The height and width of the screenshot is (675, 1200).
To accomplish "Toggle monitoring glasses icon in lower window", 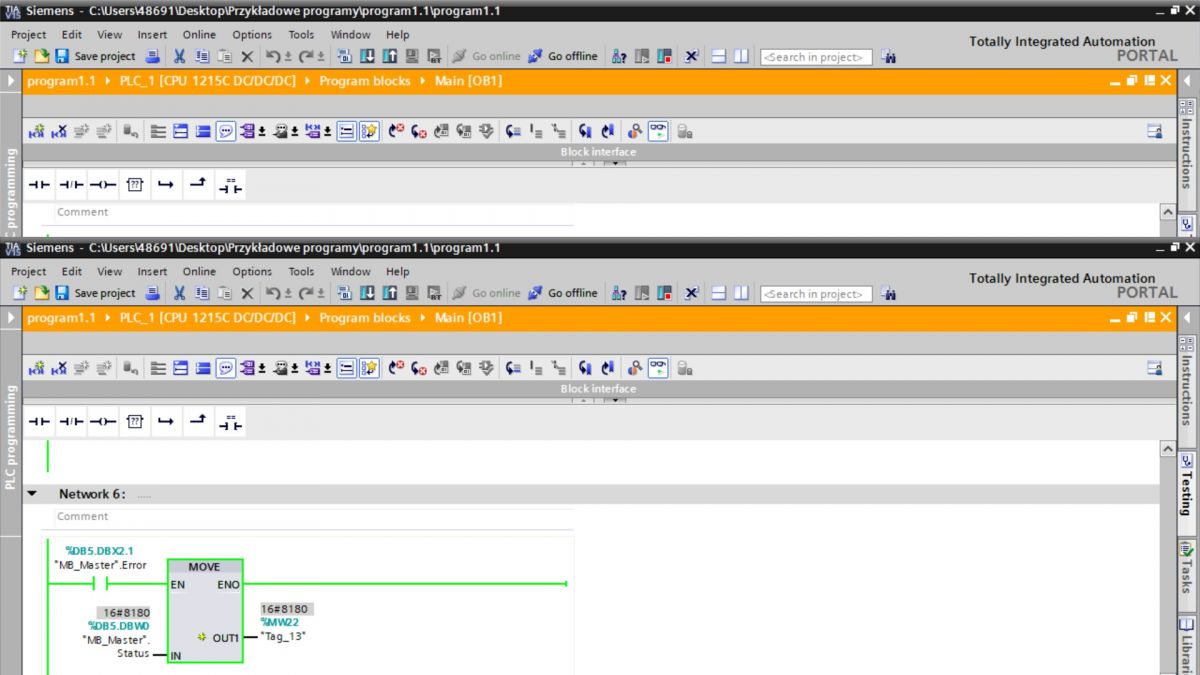I will [658, 368].
